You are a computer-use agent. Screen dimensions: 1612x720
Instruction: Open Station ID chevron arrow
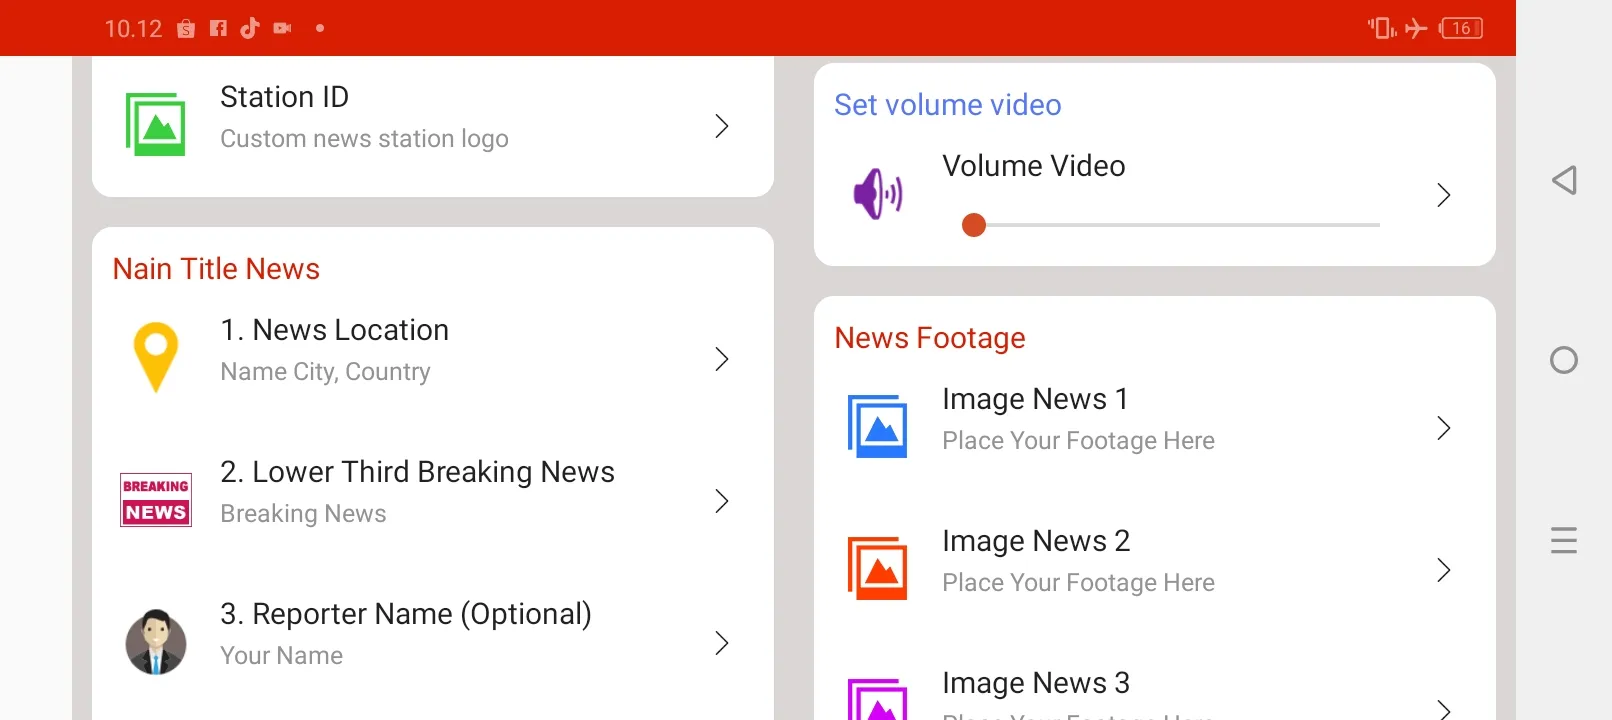722,126
